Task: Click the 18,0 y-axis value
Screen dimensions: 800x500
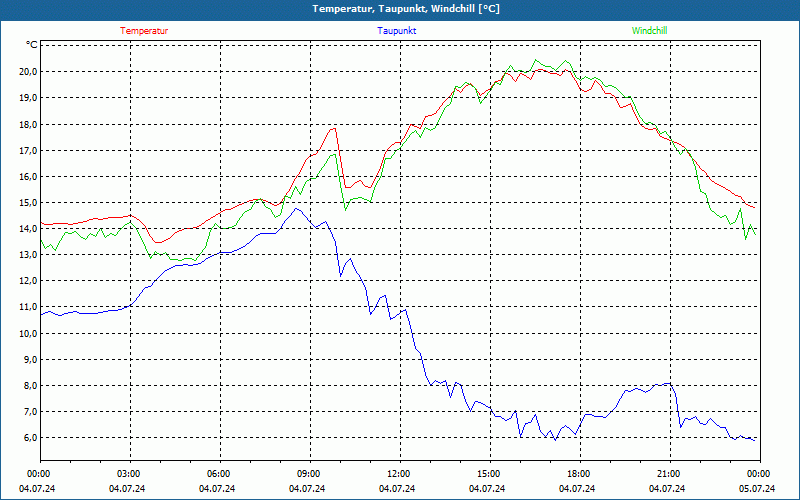Action: point(29,124)
